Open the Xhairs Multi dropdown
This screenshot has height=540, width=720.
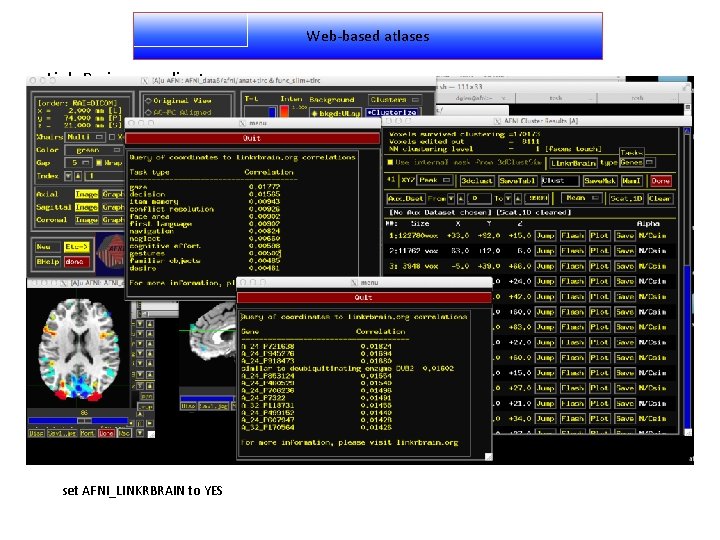[x=85, y=137]
